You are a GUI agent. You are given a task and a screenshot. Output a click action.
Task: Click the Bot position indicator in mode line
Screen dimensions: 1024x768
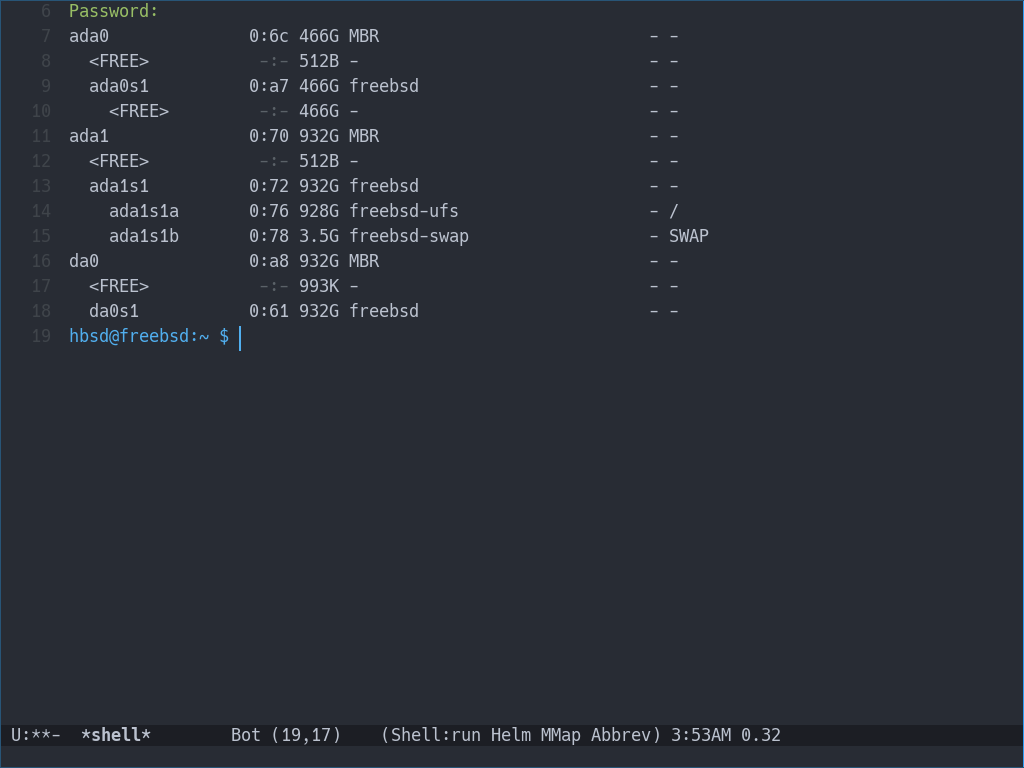coord(245,735)
